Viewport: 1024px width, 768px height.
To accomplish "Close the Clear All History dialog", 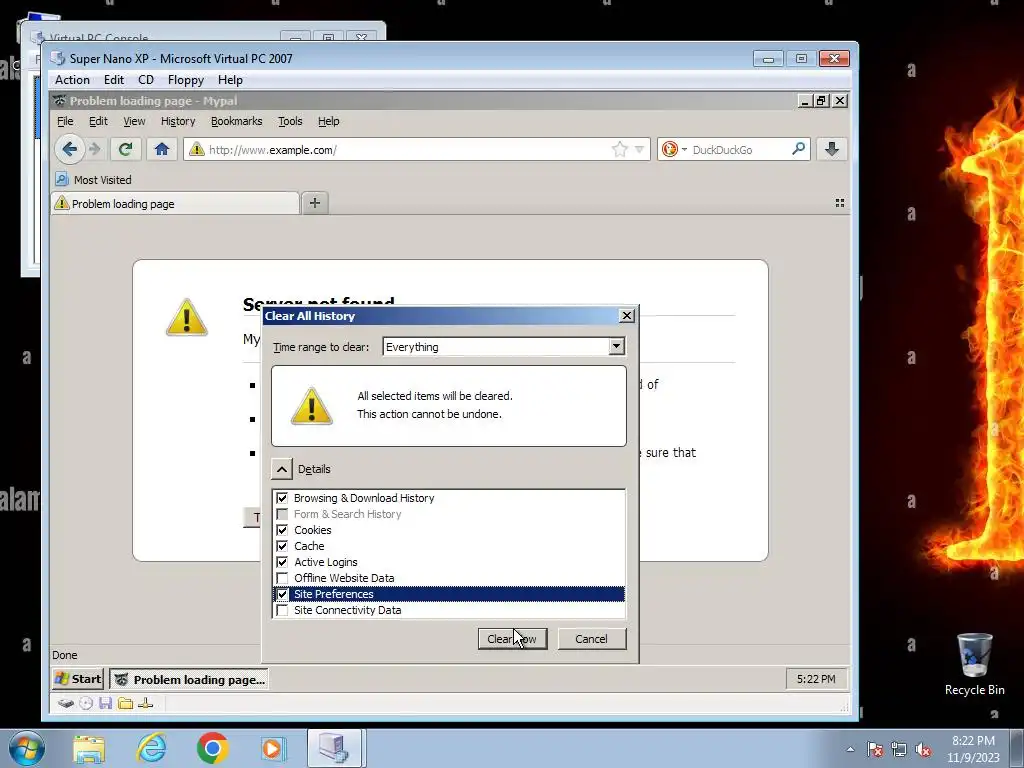I will pos(626,315).
